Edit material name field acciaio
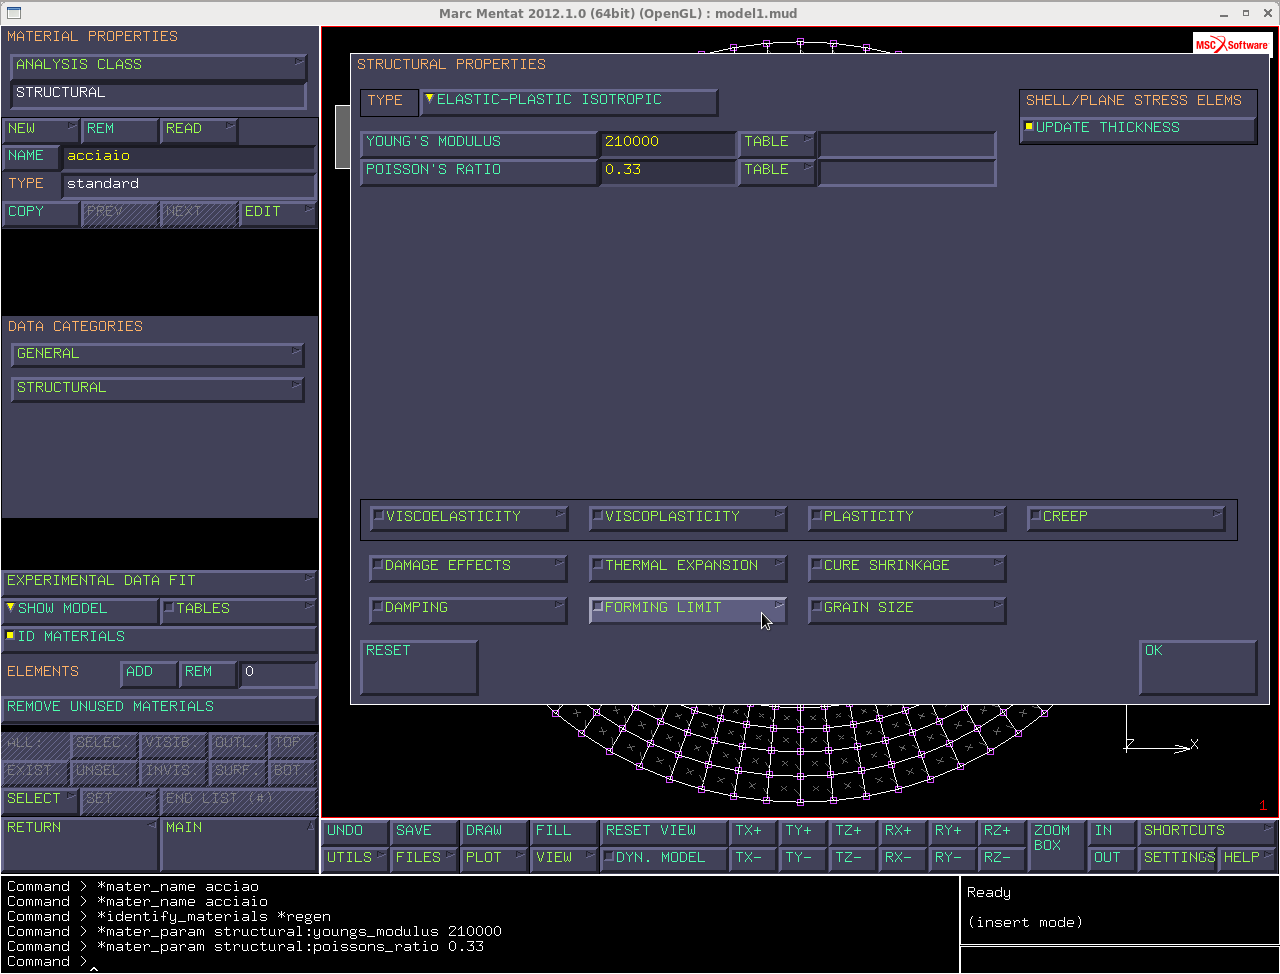Image resolution: width=1280 pixels, height=974 pixels. tap(189, 158)
